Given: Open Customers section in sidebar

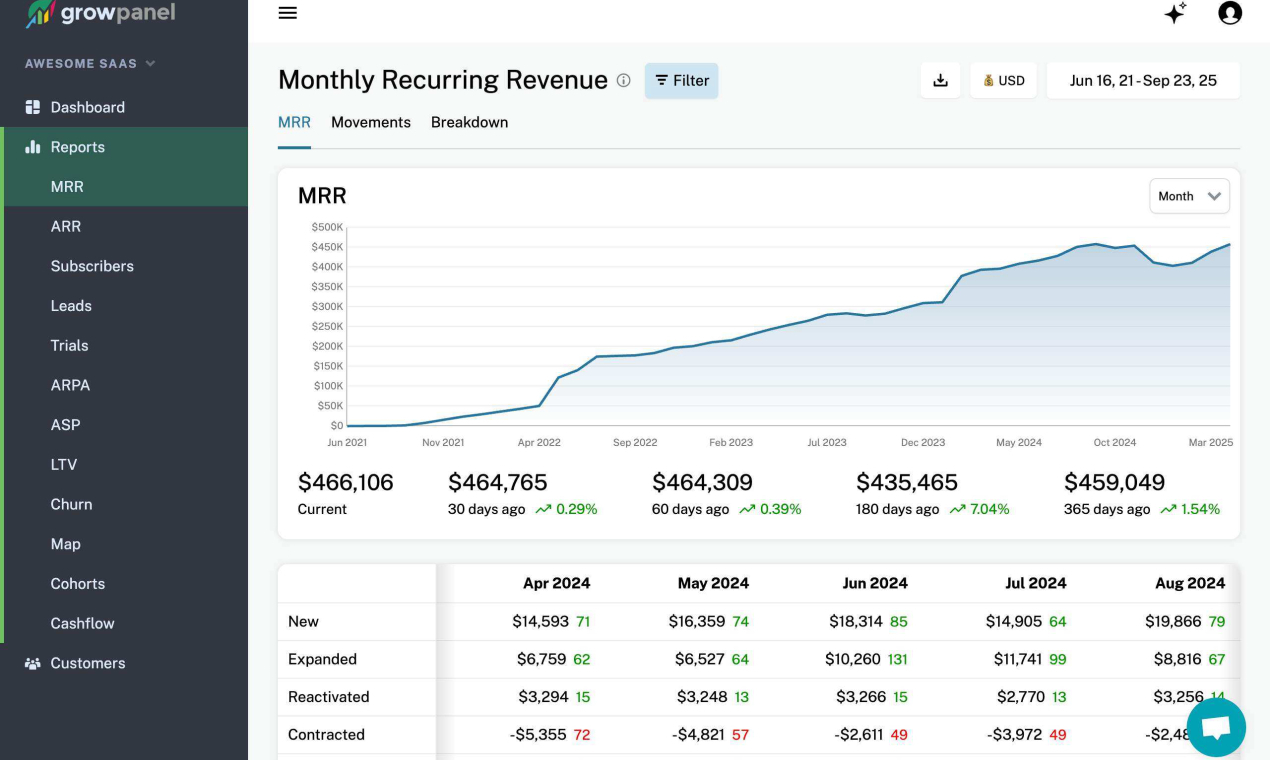Looking at the screenshot, I should (87, 663).
